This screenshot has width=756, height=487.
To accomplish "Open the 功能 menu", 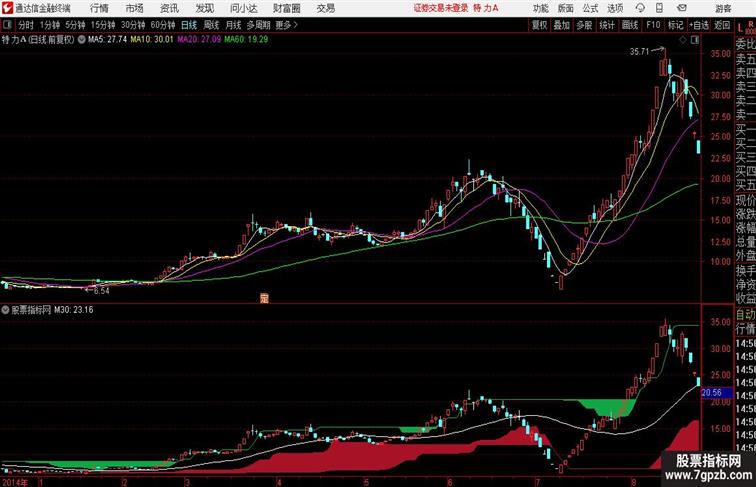I will click(x=541, y=8).
